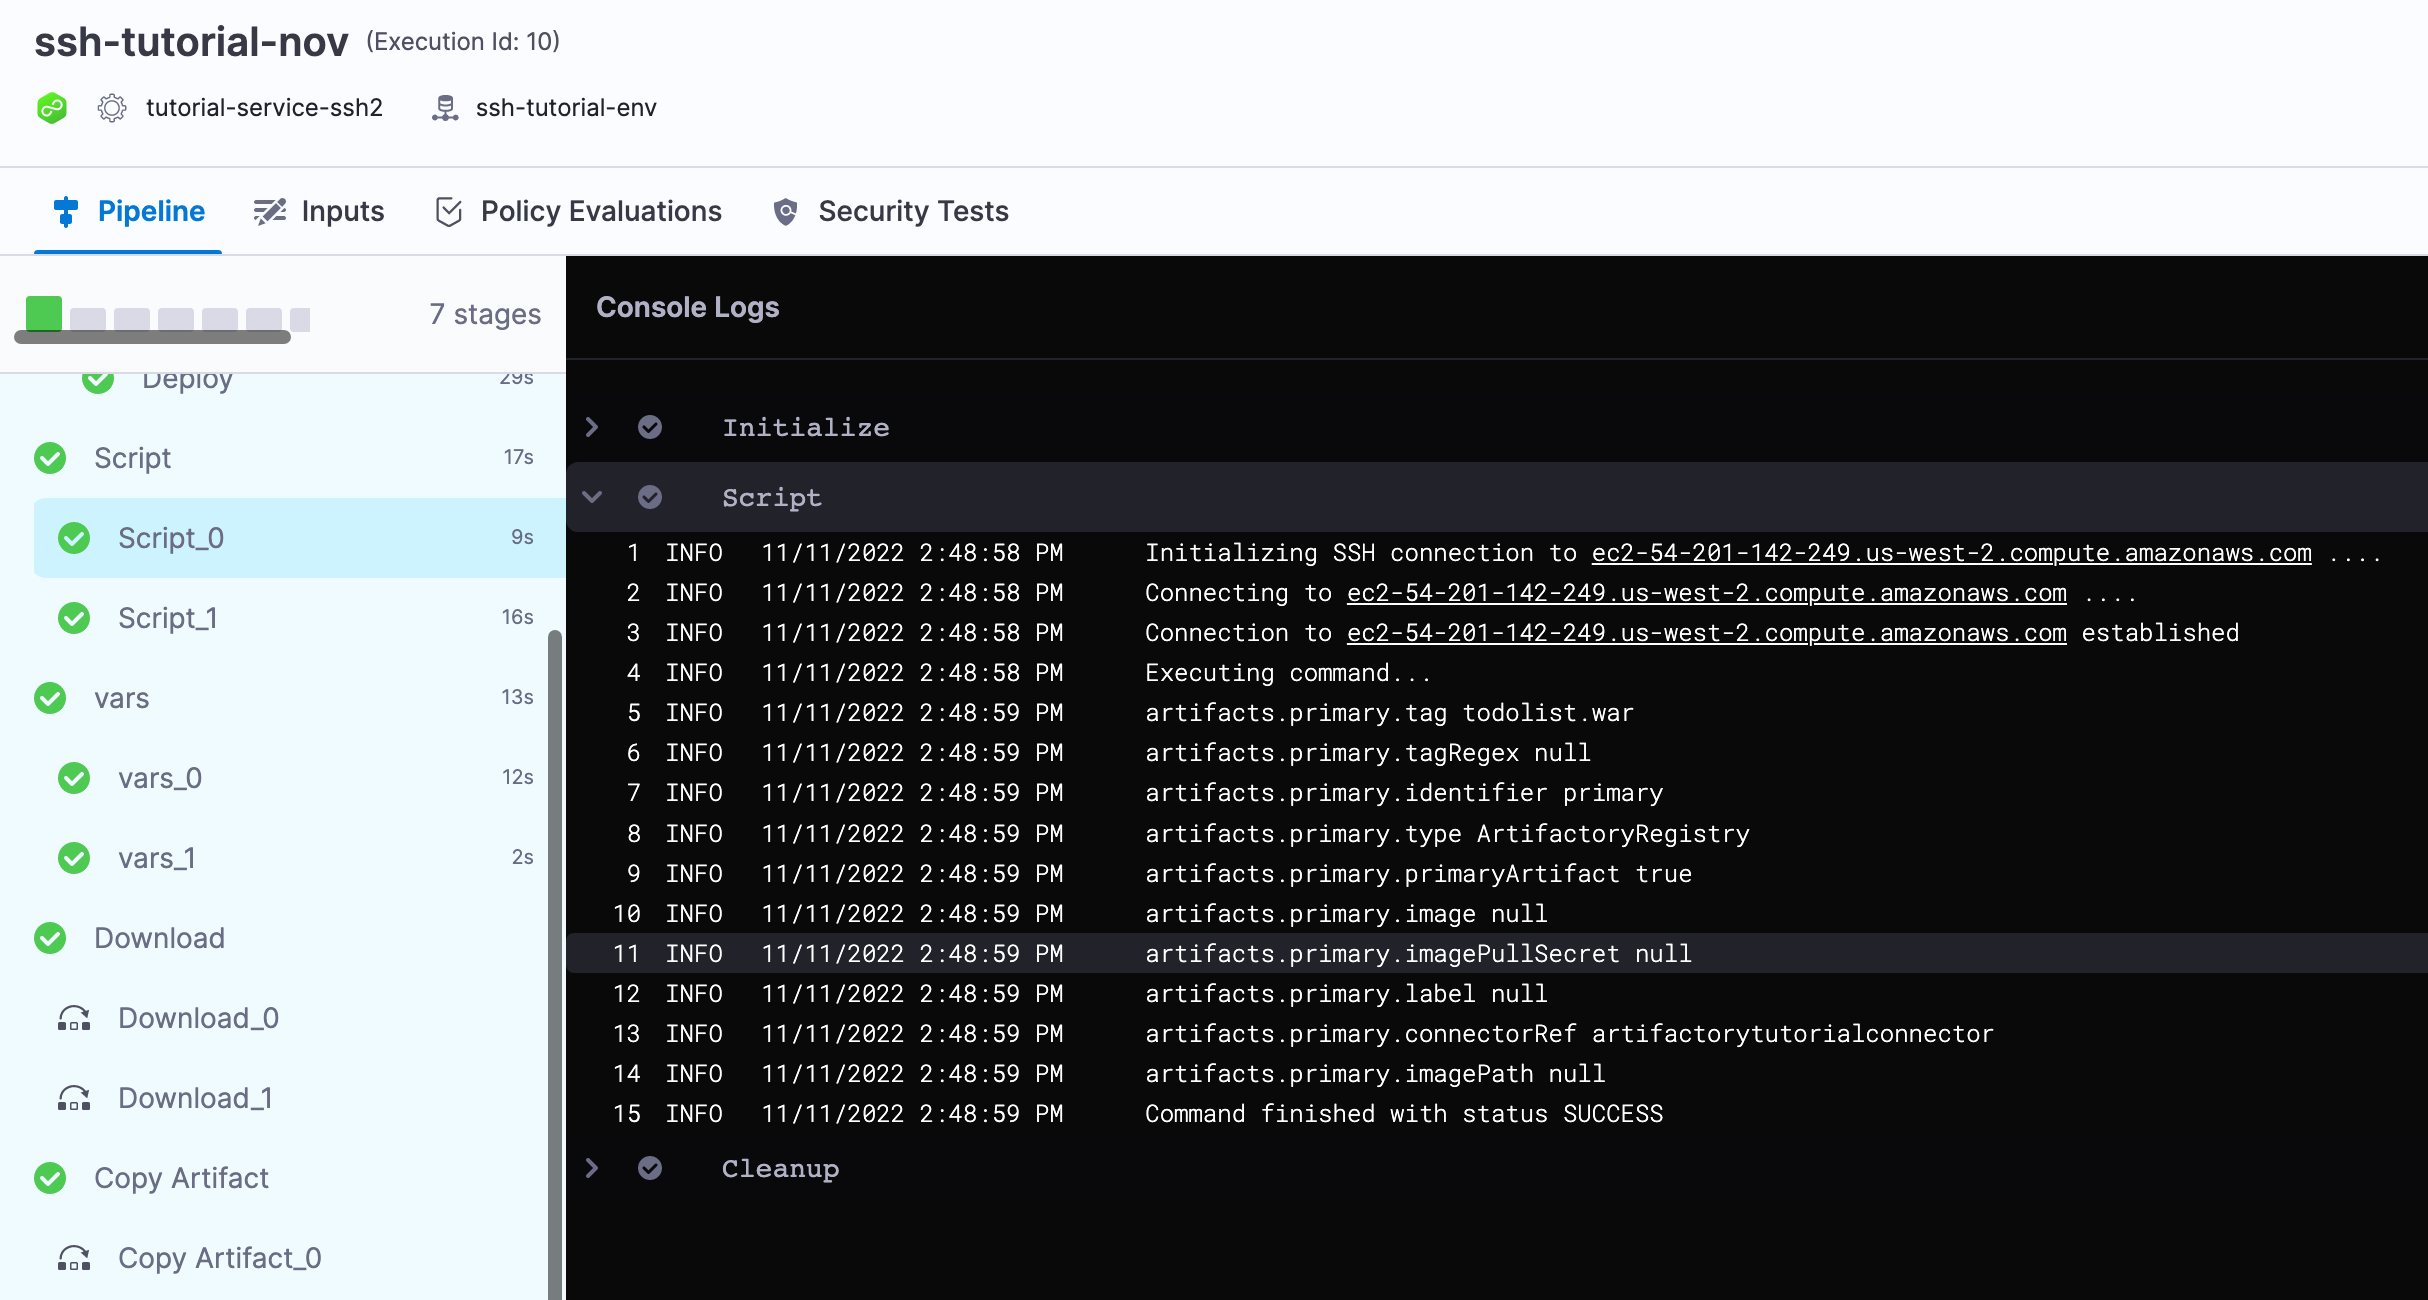
Task: Expand the Initialize log section
Action: [x=592, y=427]
